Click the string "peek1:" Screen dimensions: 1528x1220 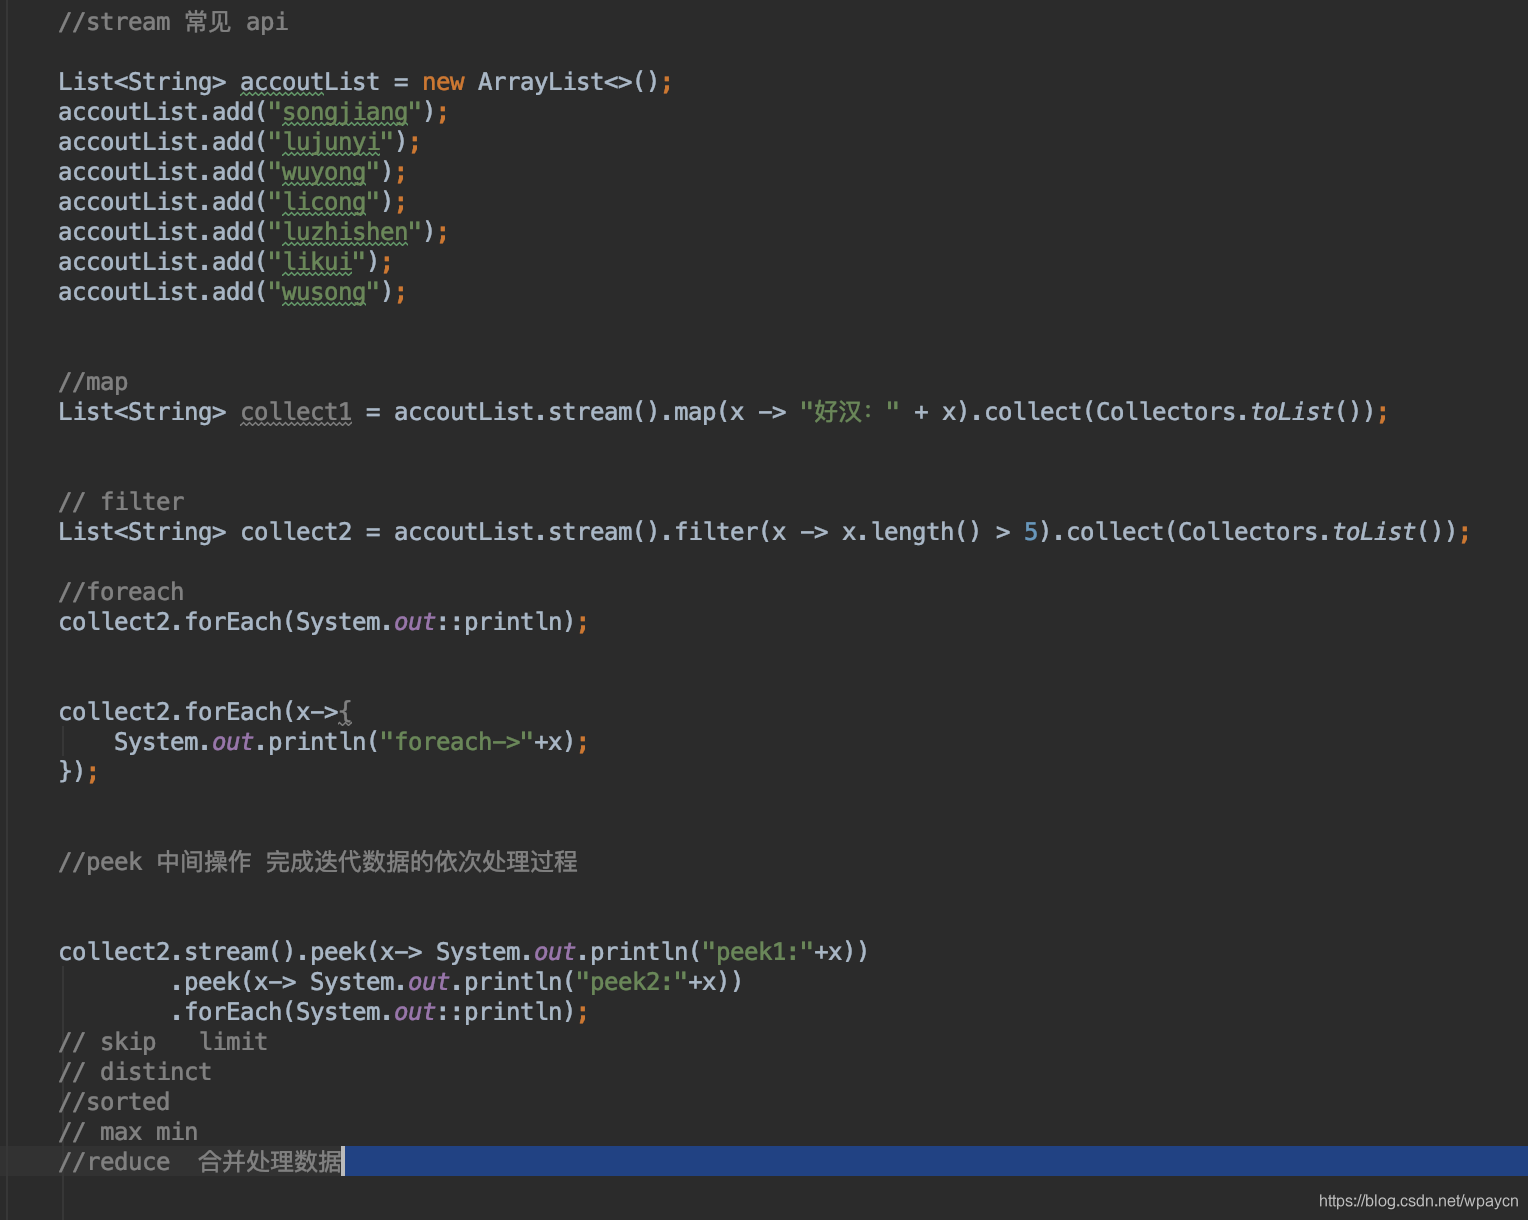tap(757, 952)
